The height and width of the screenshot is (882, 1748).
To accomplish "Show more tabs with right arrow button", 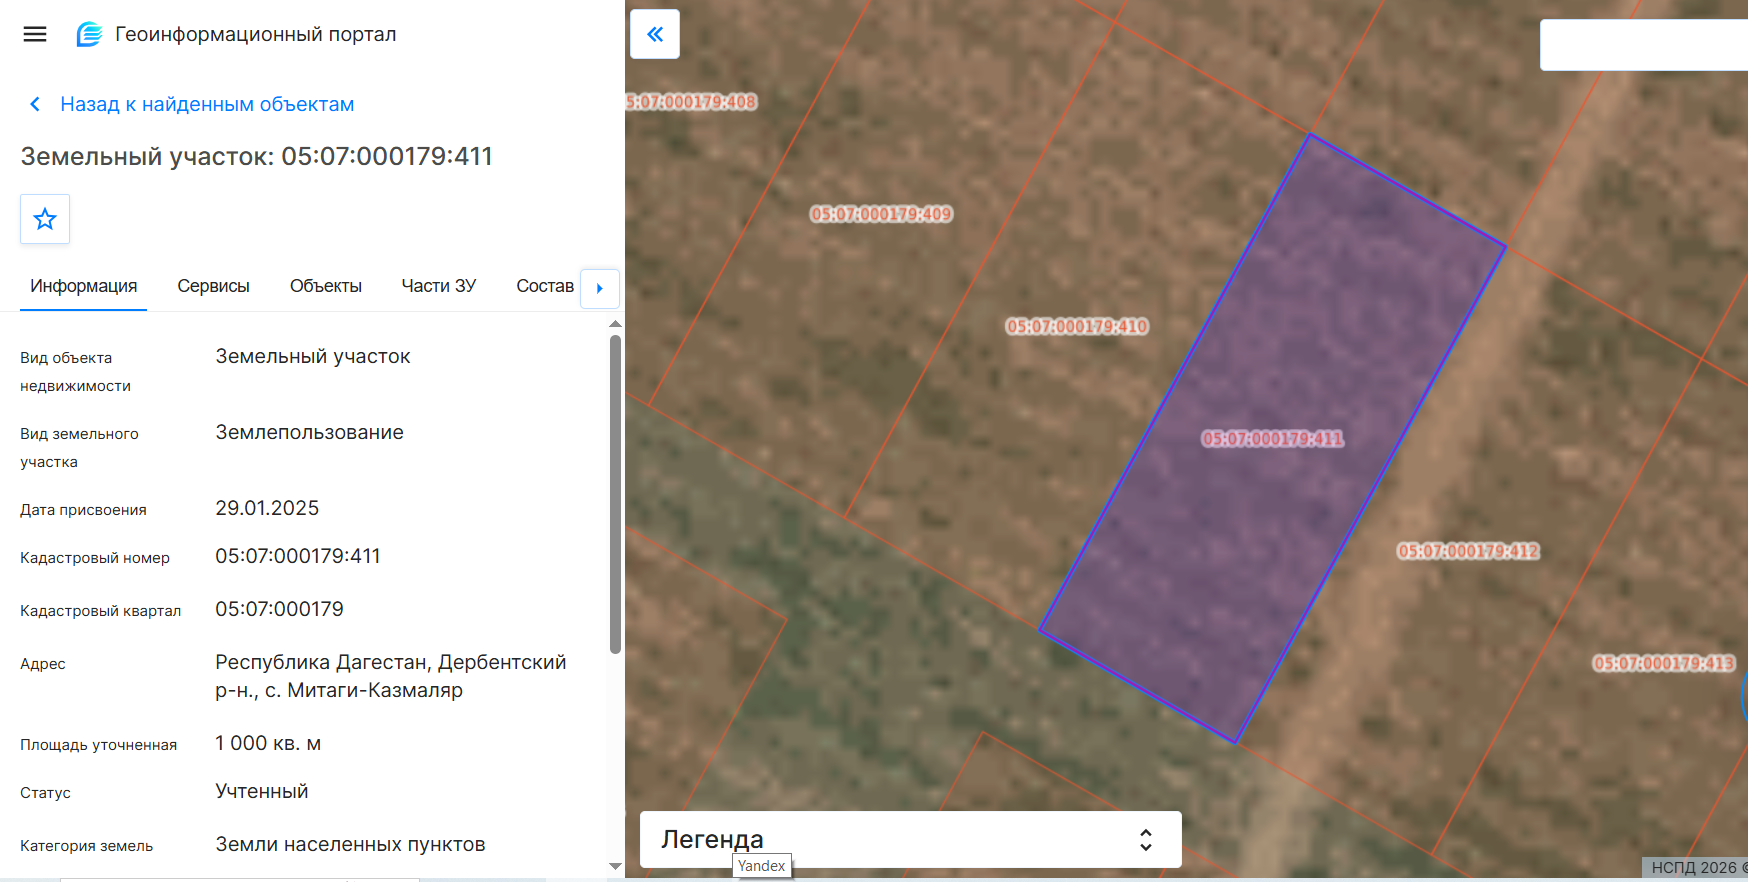I will pyautogui.click(x=600, y=288).
